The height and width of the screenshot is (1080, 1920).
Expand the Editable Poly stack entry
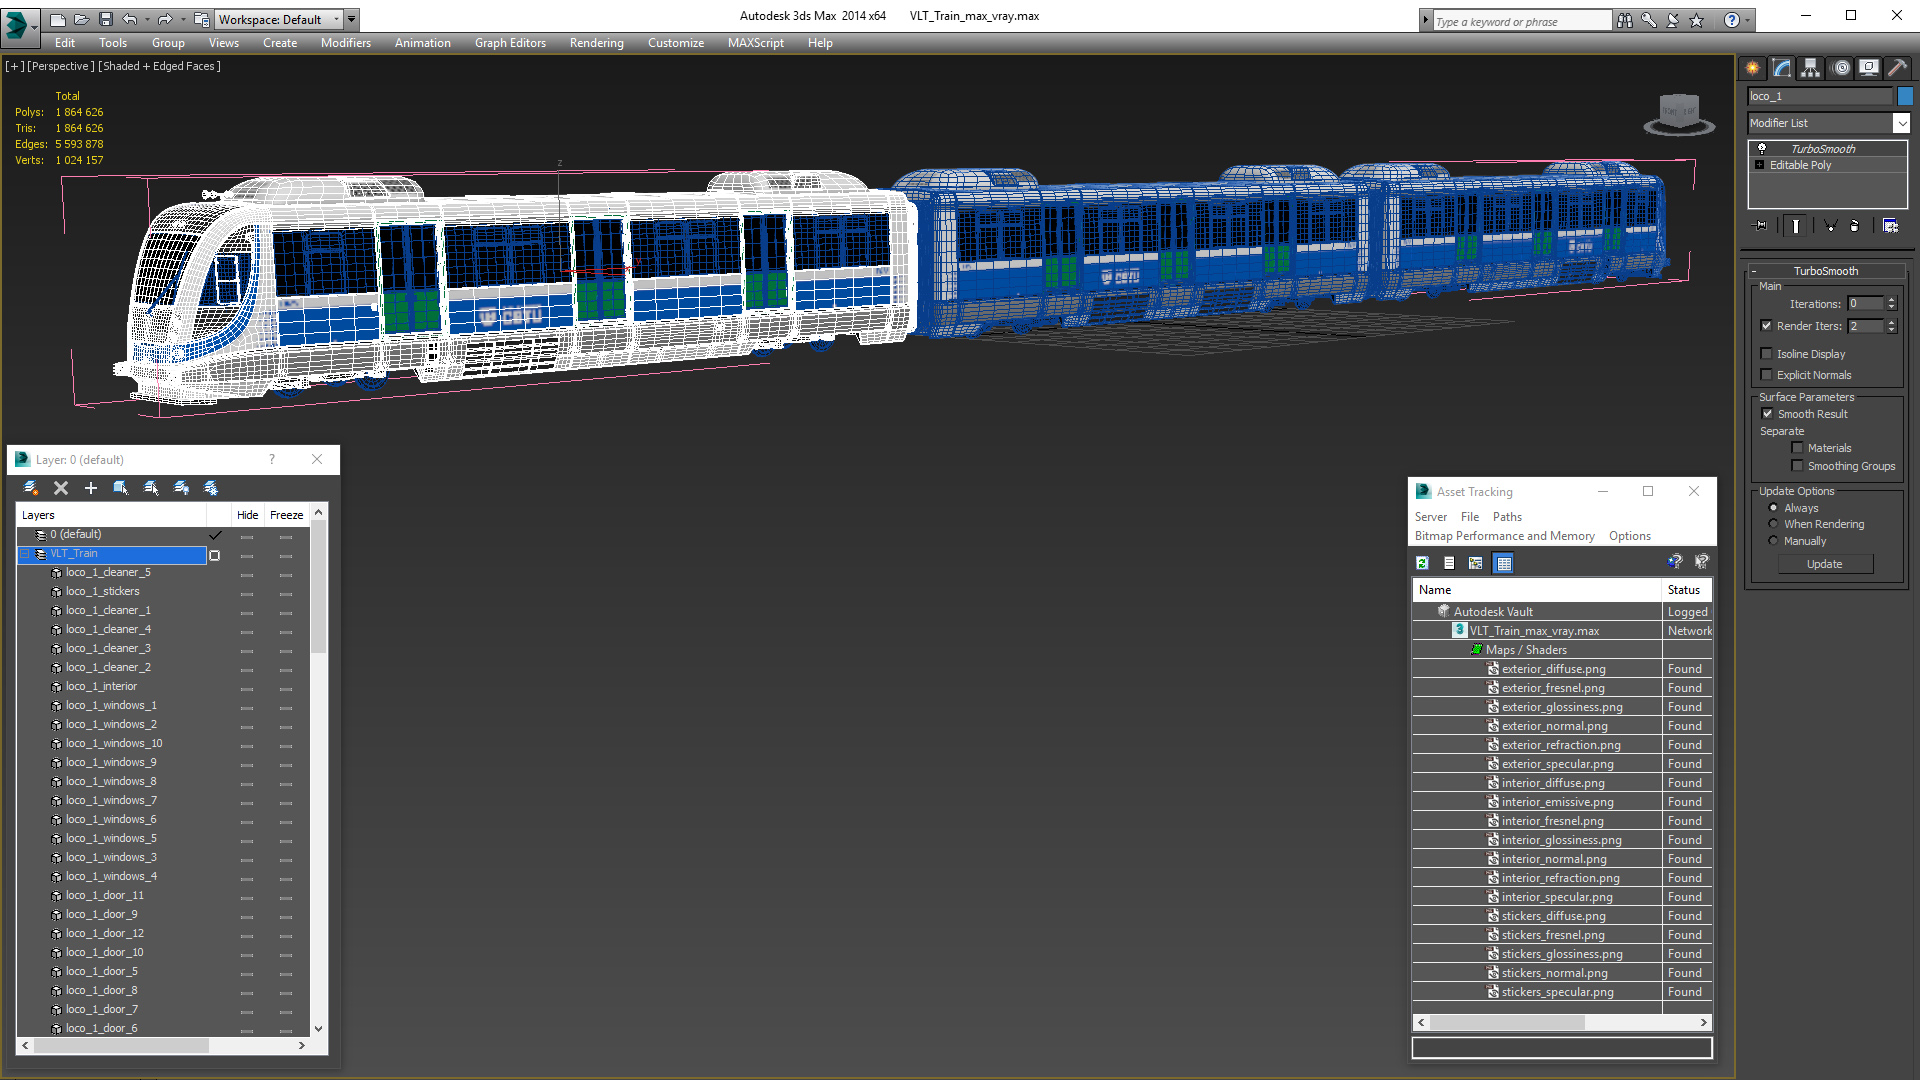(1760, 165)
